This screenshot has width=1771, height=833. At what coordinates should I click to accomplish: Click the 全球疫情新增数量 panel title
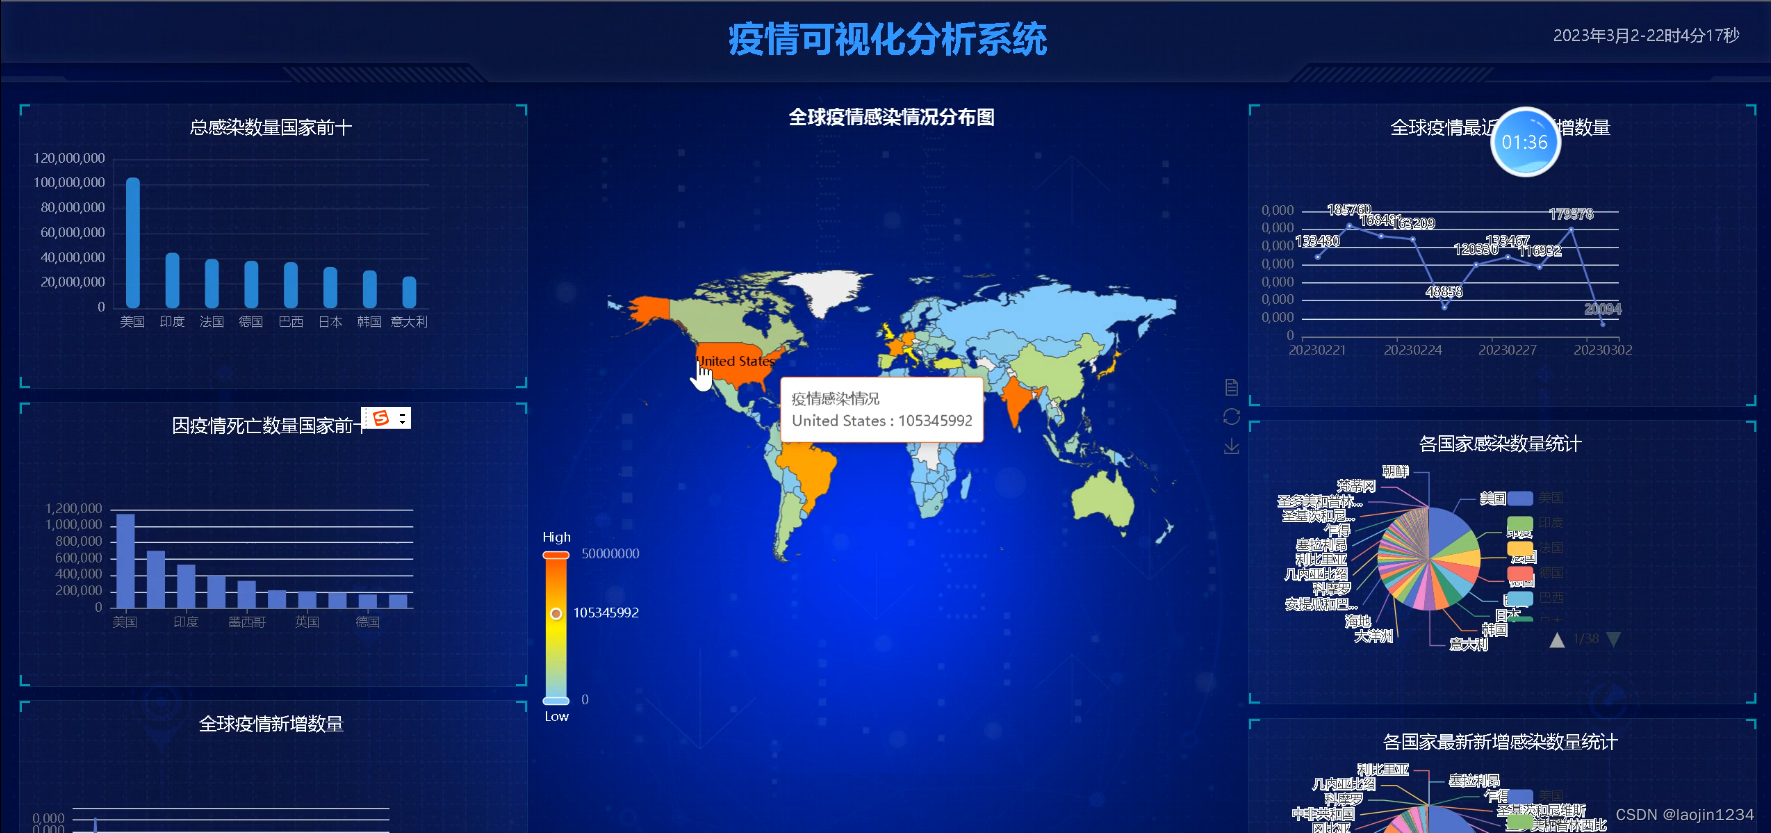pos(271,723)
